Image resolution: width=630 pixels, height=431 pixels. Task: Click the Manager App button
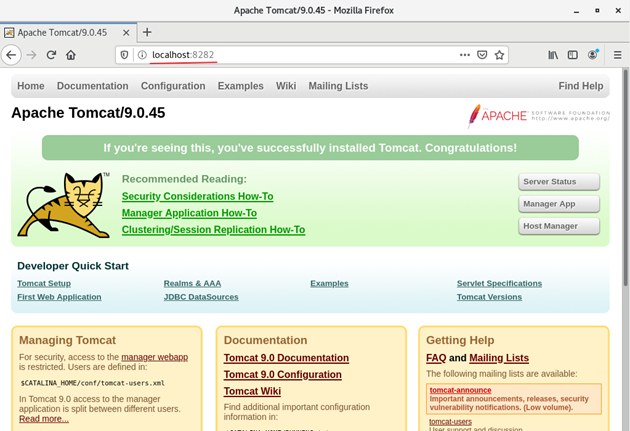click(x=559, y=204)
